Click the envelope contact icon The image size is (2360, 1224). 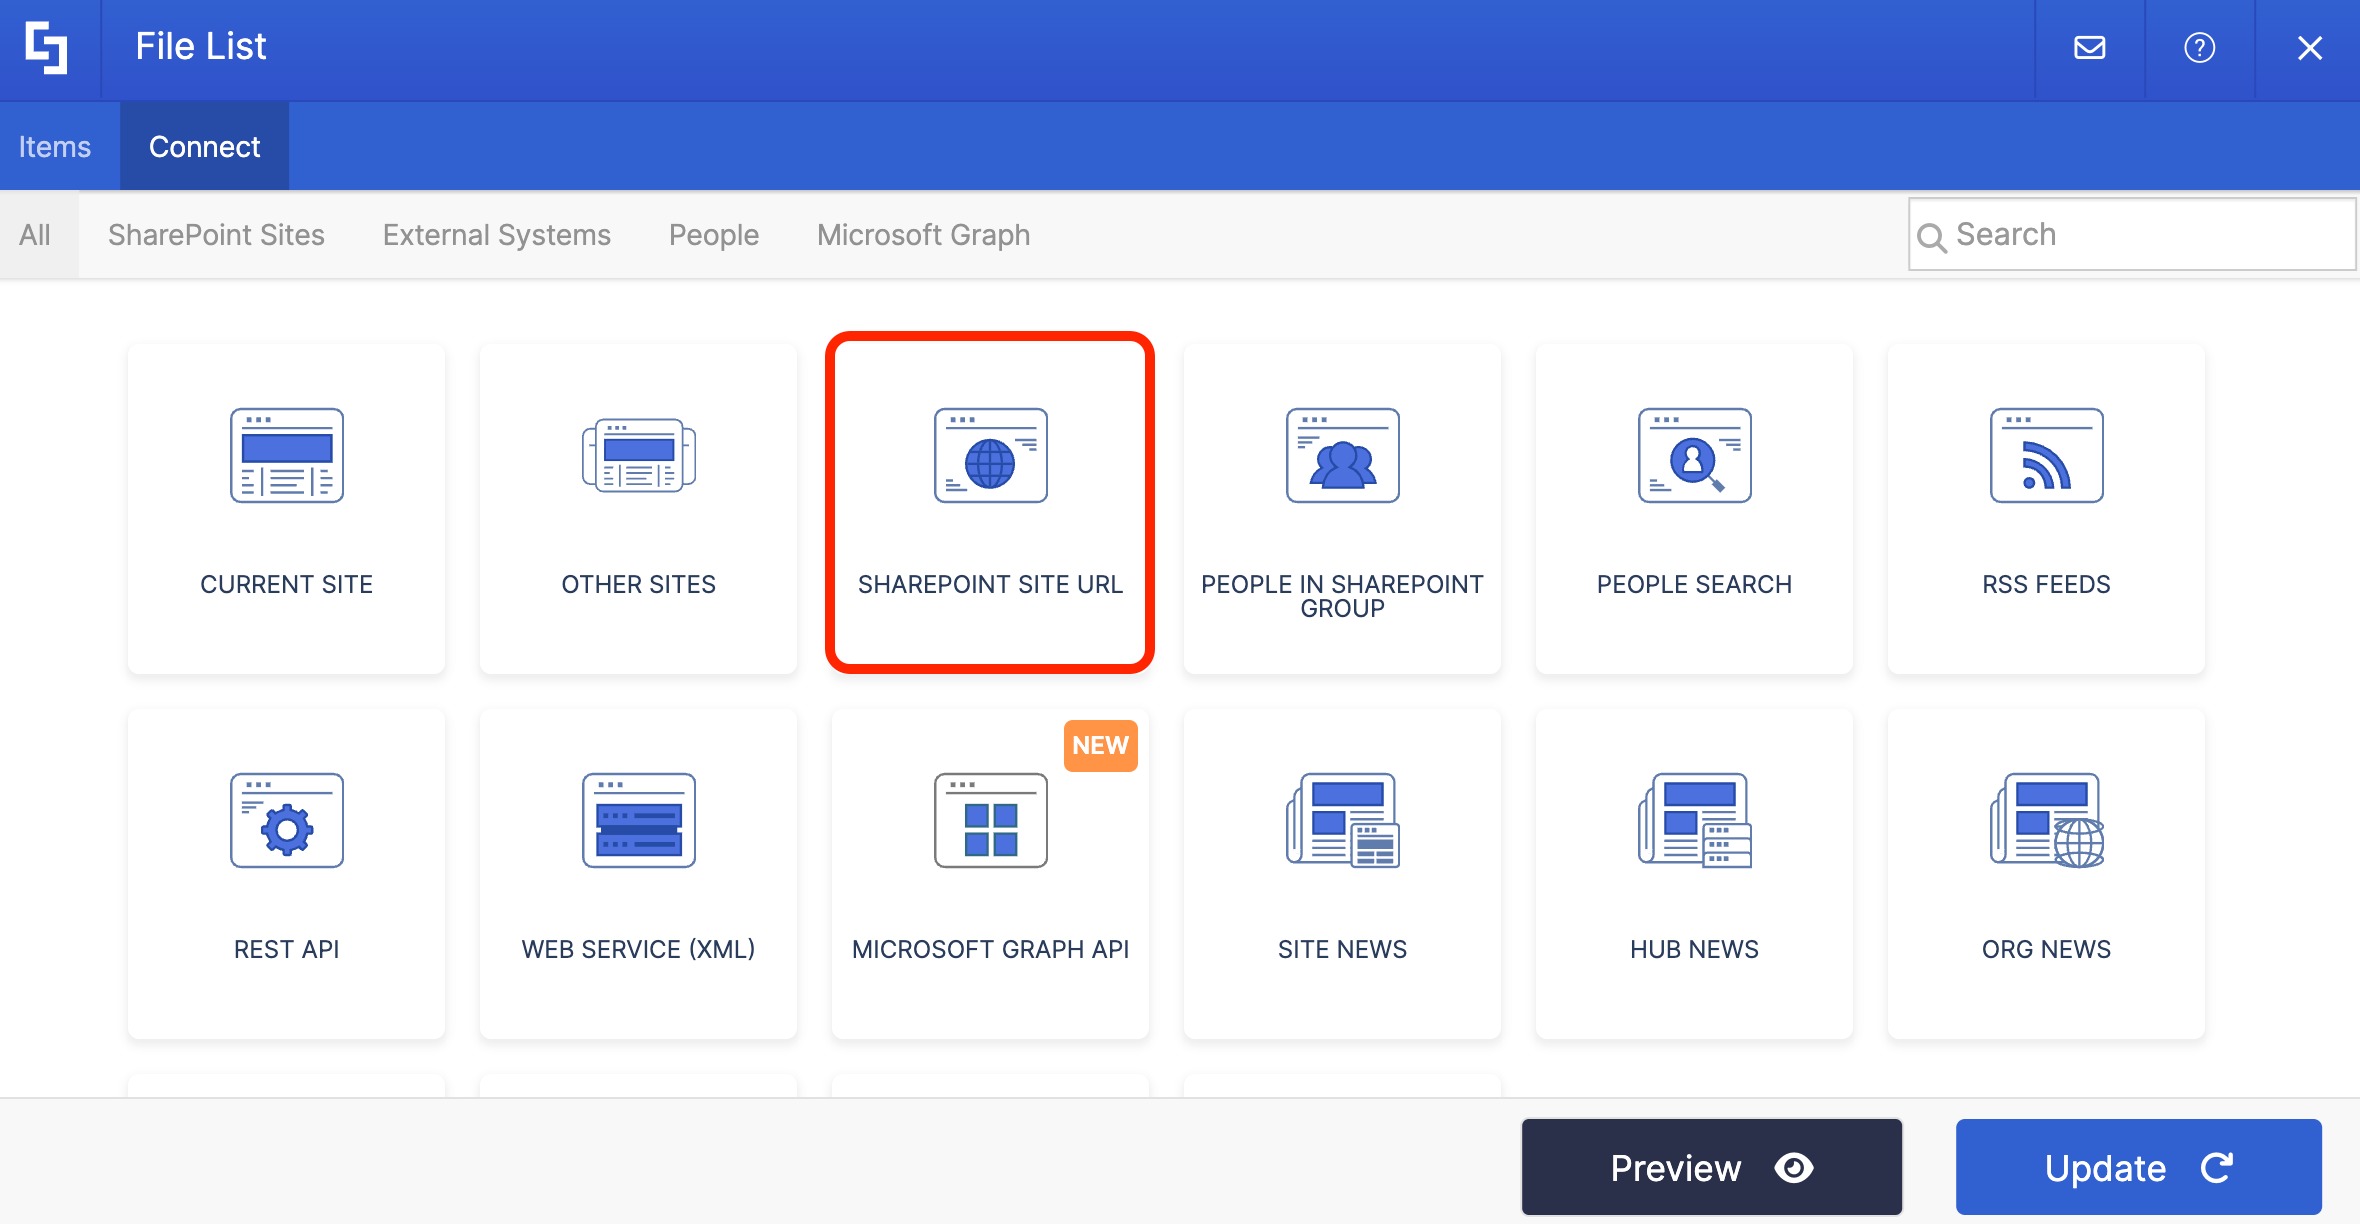pos(2088,47)
